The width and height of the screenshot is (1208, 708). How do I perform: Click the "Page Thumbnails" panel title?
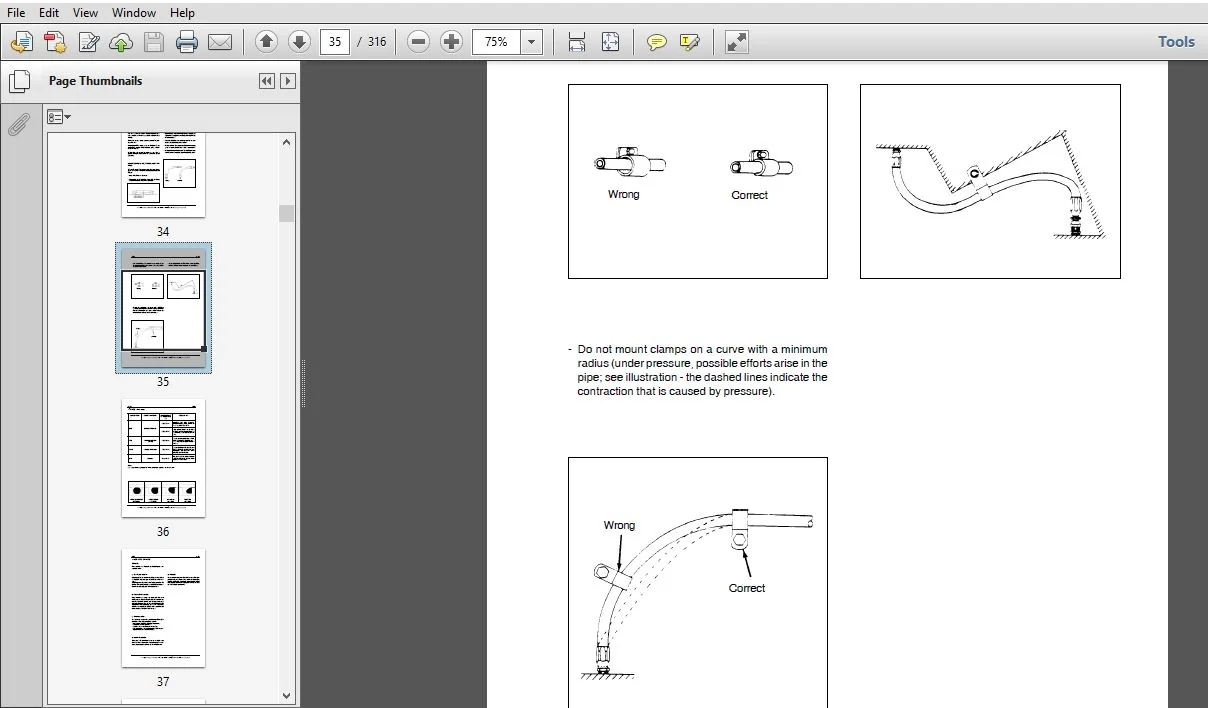coord(95,81)
